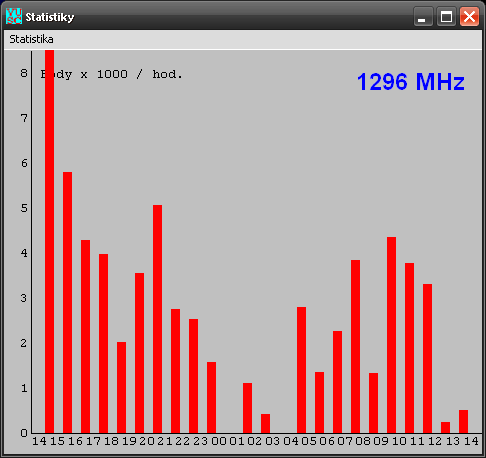Image resolution: width=486 pixels, height=458 pixels.
Task: Maximize the Statistiky window
Action: click(446, 16)
